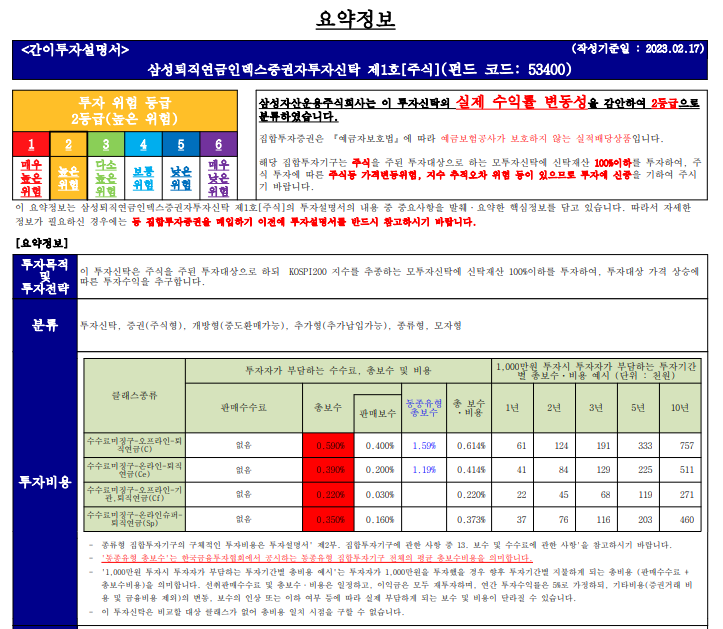This screenshot has width=723, height=629.
Task: Click the "333" five-year cost value
Action: [x=645, y=445]
